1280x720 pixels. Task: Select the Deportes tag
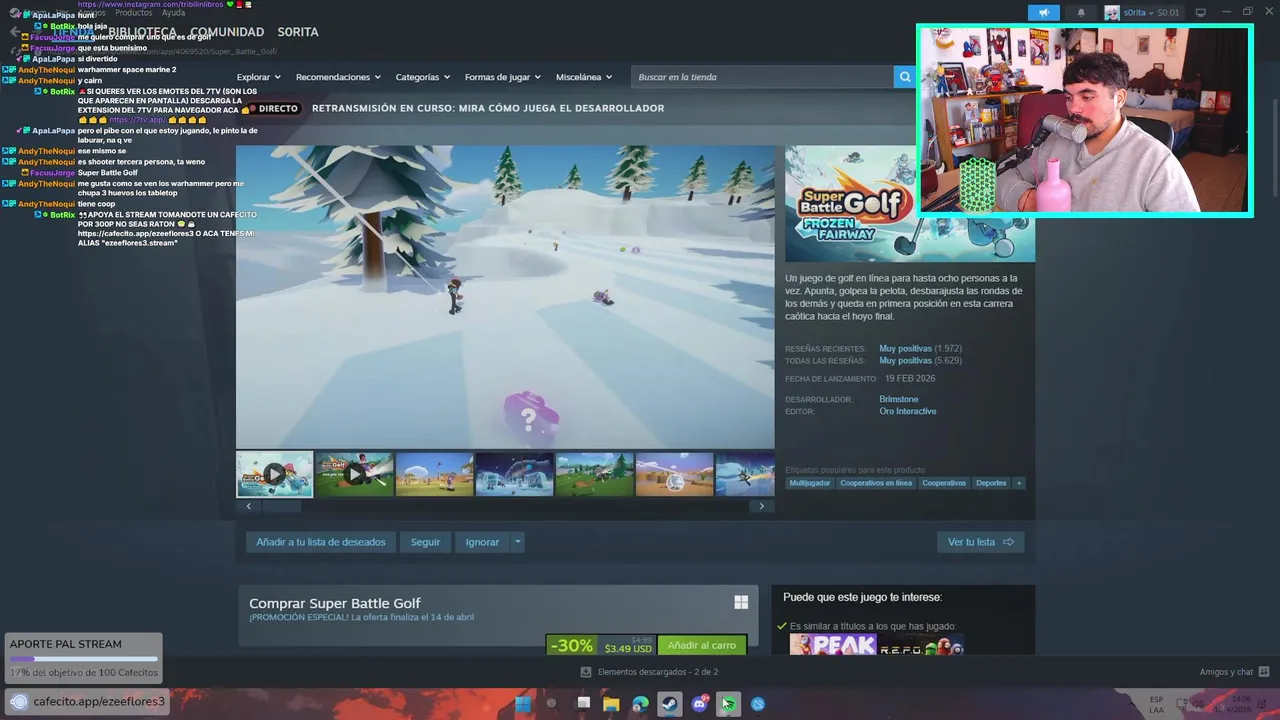(991, 483)
